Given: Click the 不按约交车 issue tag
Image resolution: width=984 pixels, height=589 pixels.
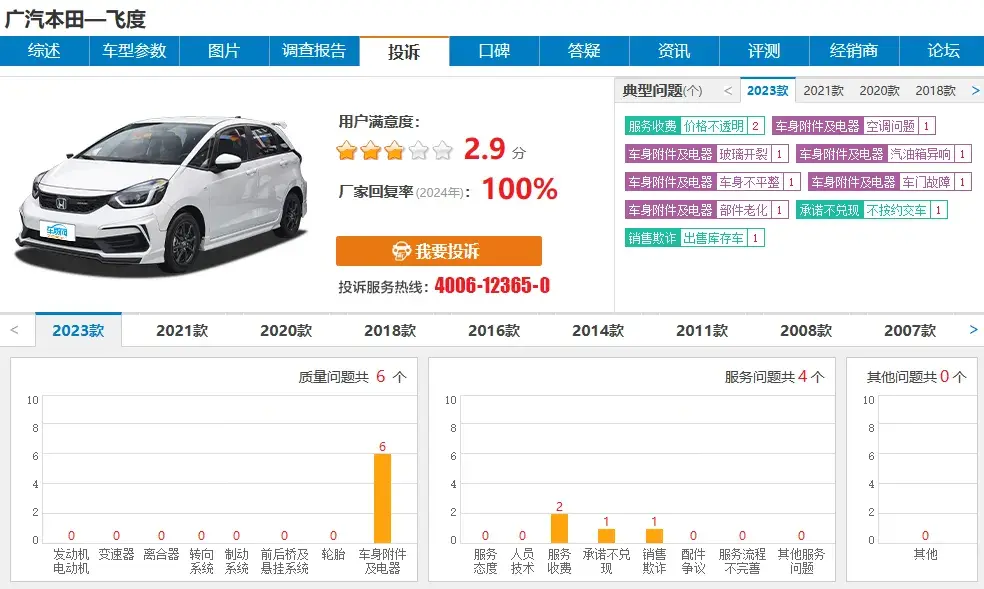Looking at the screenshot, I should click(x=896, y=211).
